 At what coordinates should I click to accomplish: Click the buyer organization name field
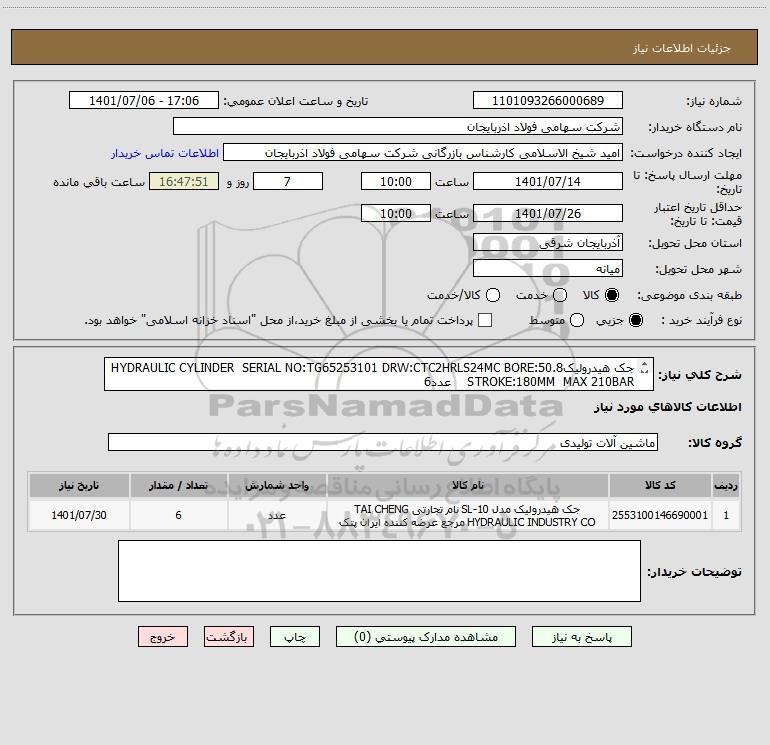click(398, 126)
